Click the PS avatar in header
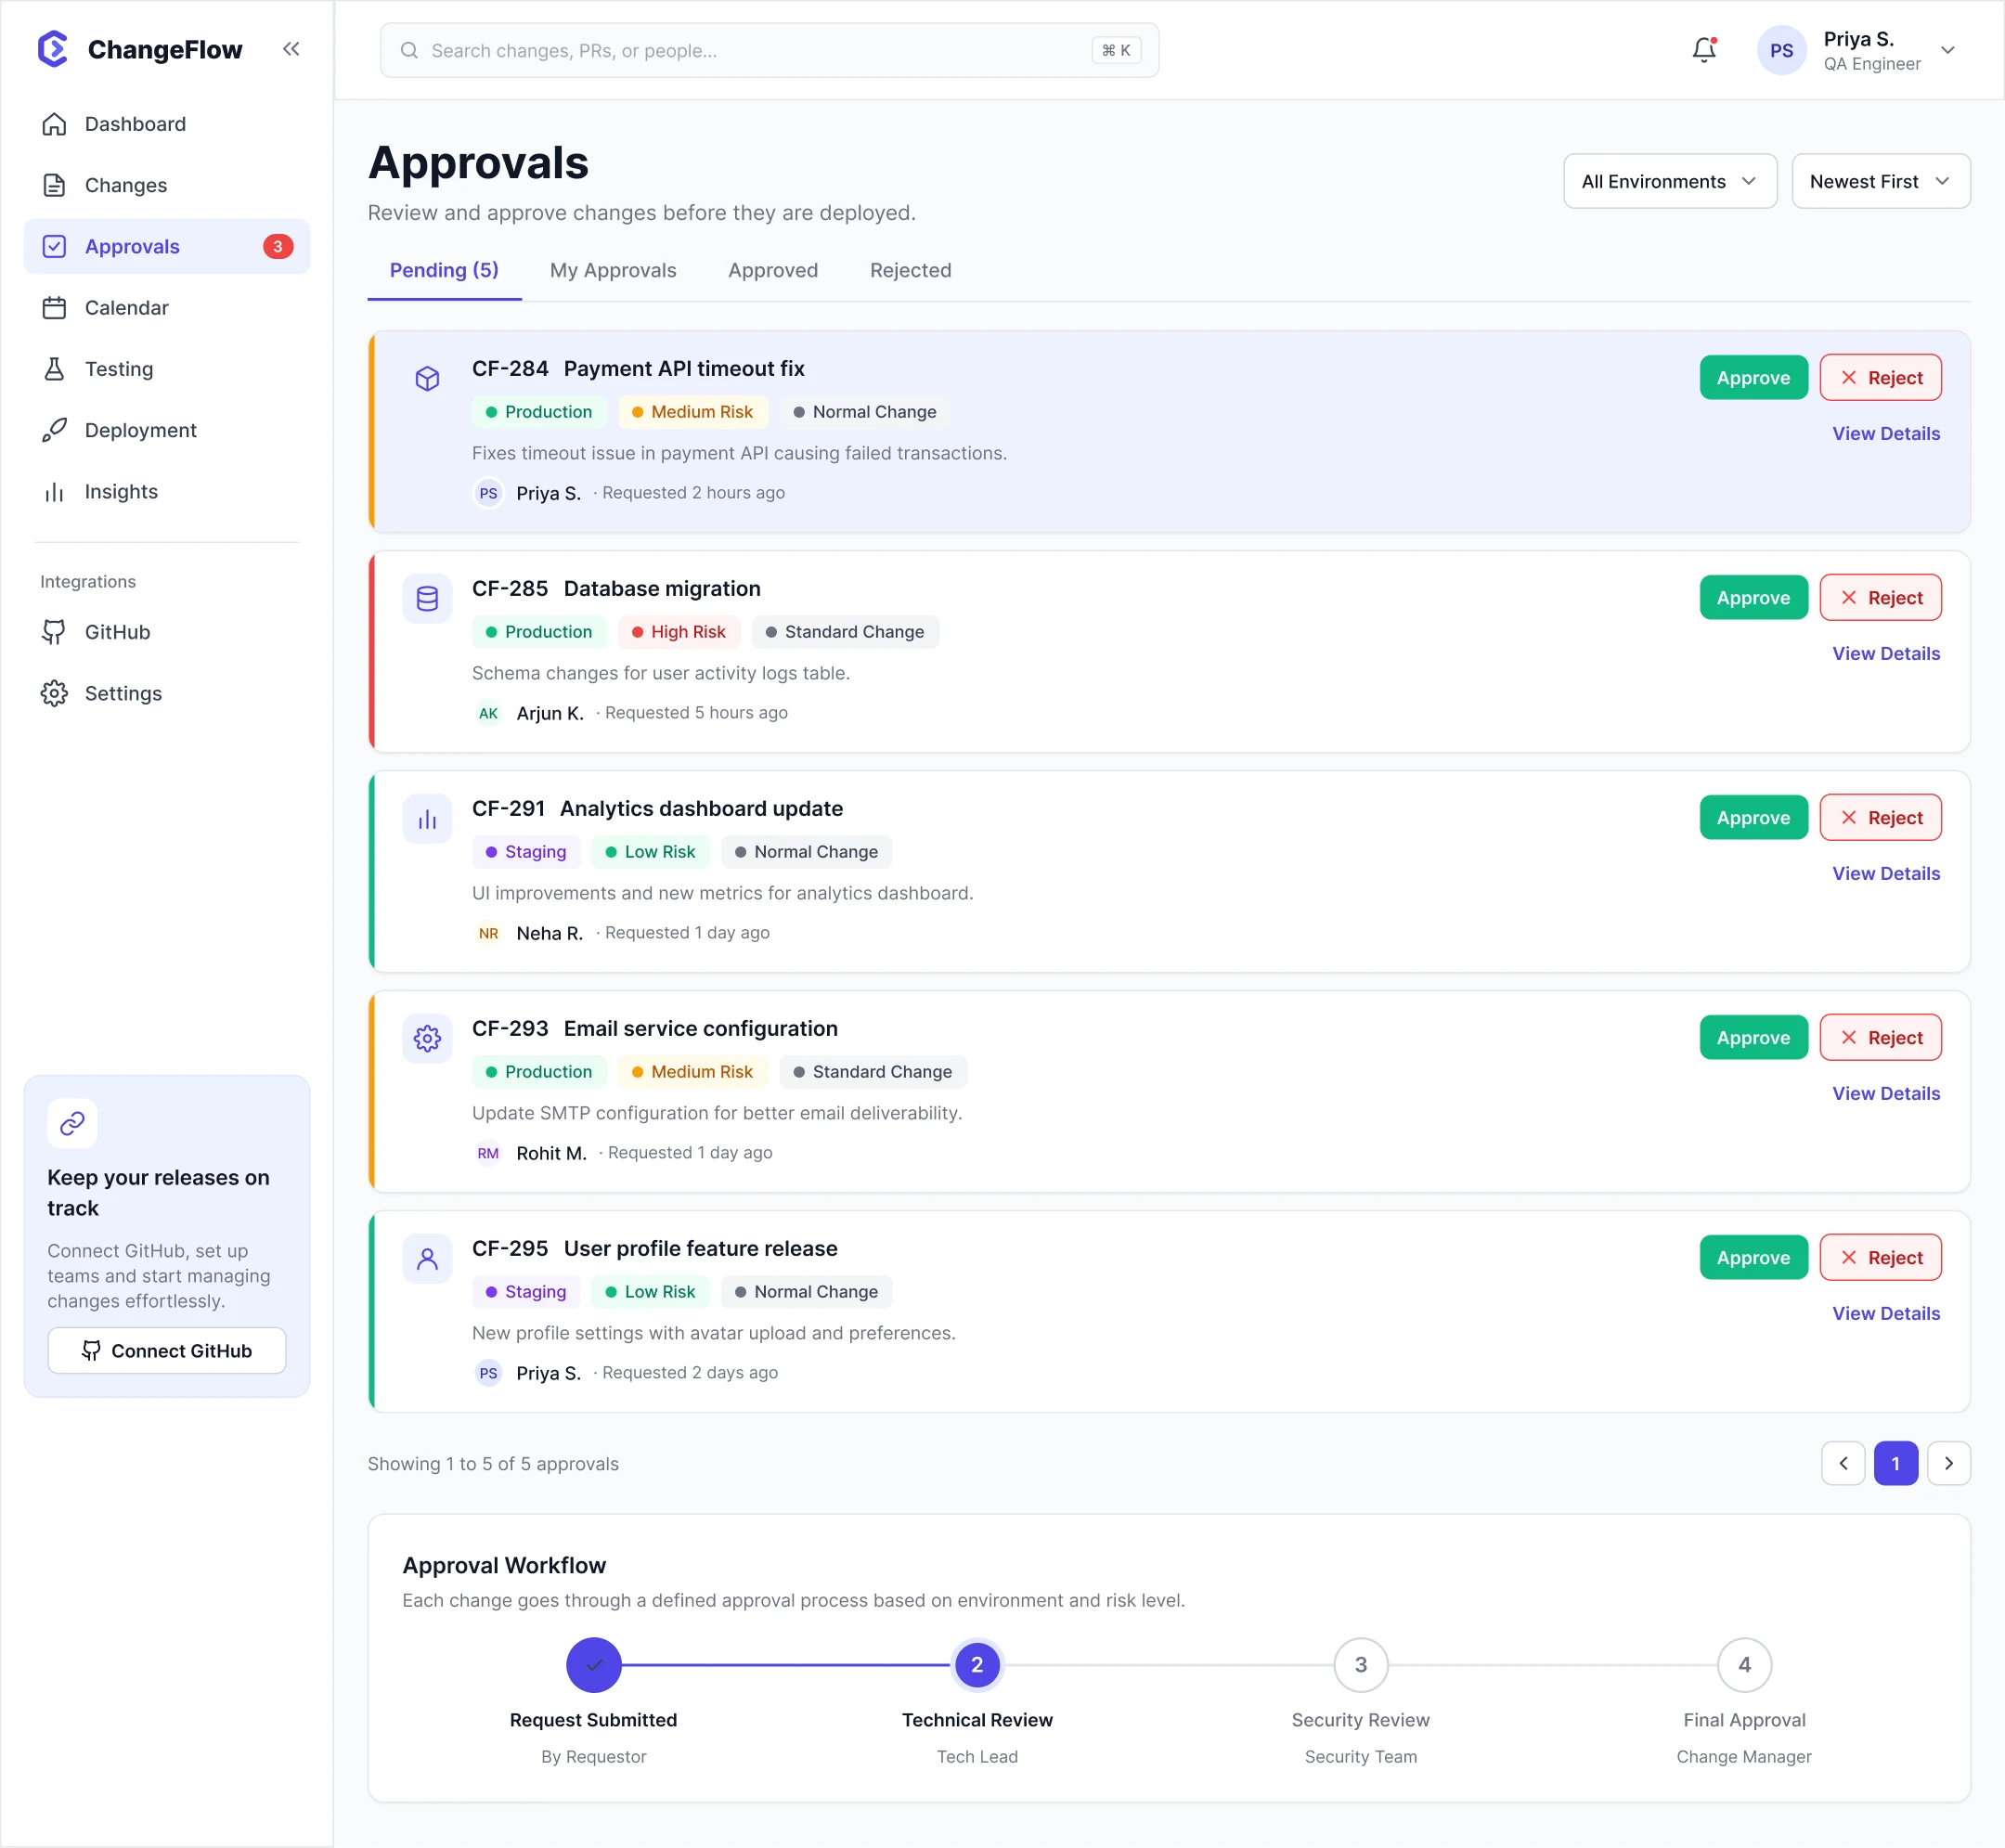 click(x=1781, y=50)
